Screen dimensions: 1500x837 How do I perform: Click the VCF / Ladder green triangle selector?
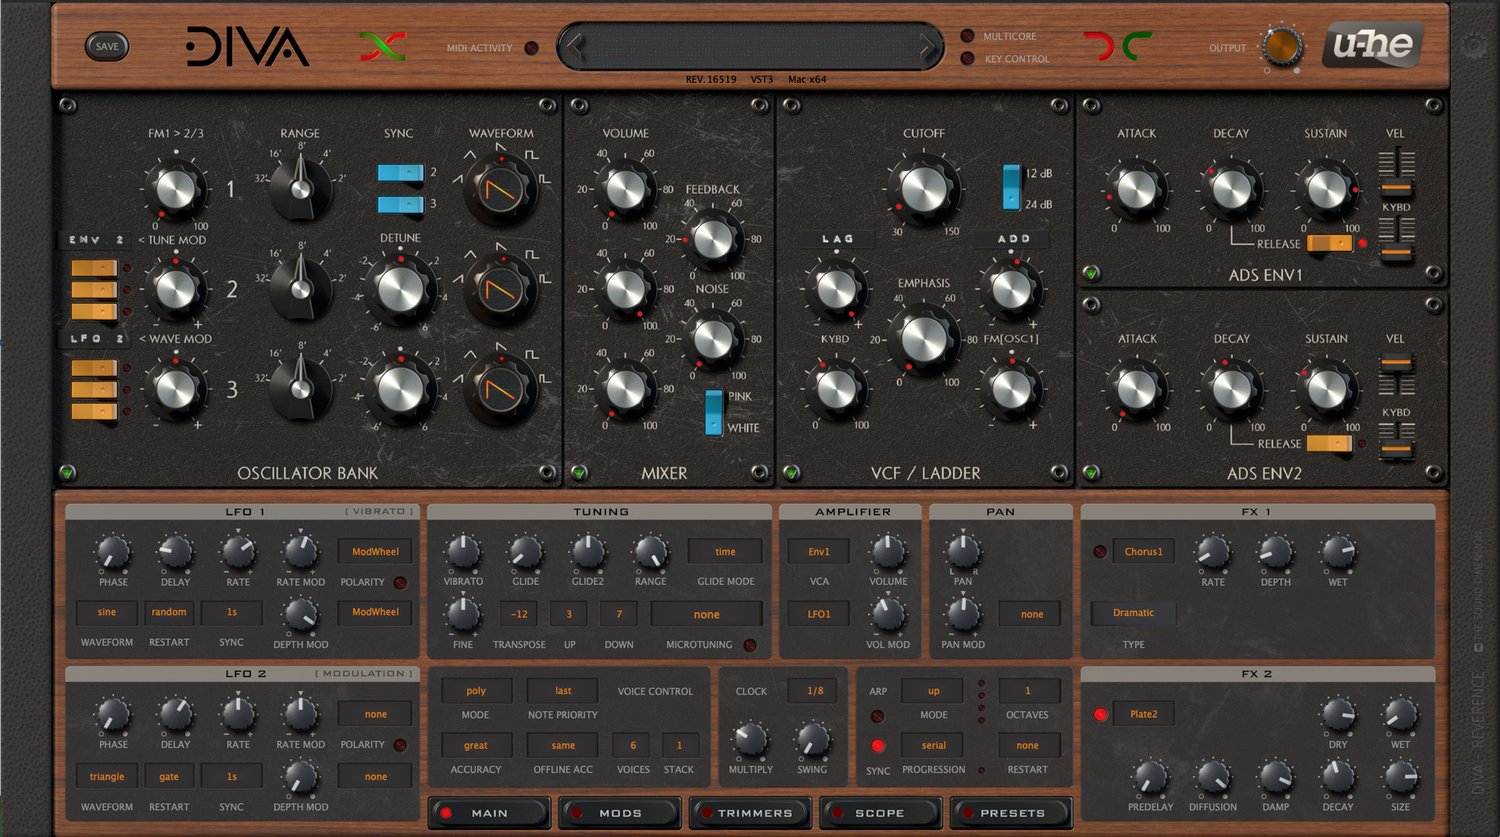(791, 473)
